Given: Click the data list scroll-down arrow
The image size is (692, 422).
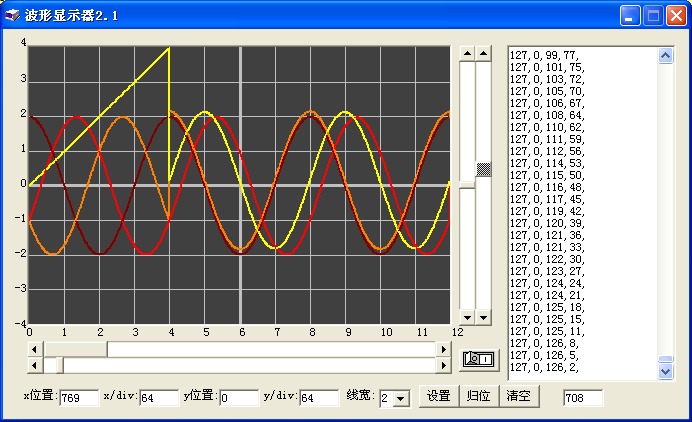Looking at the screenshot, I should 666,372.
